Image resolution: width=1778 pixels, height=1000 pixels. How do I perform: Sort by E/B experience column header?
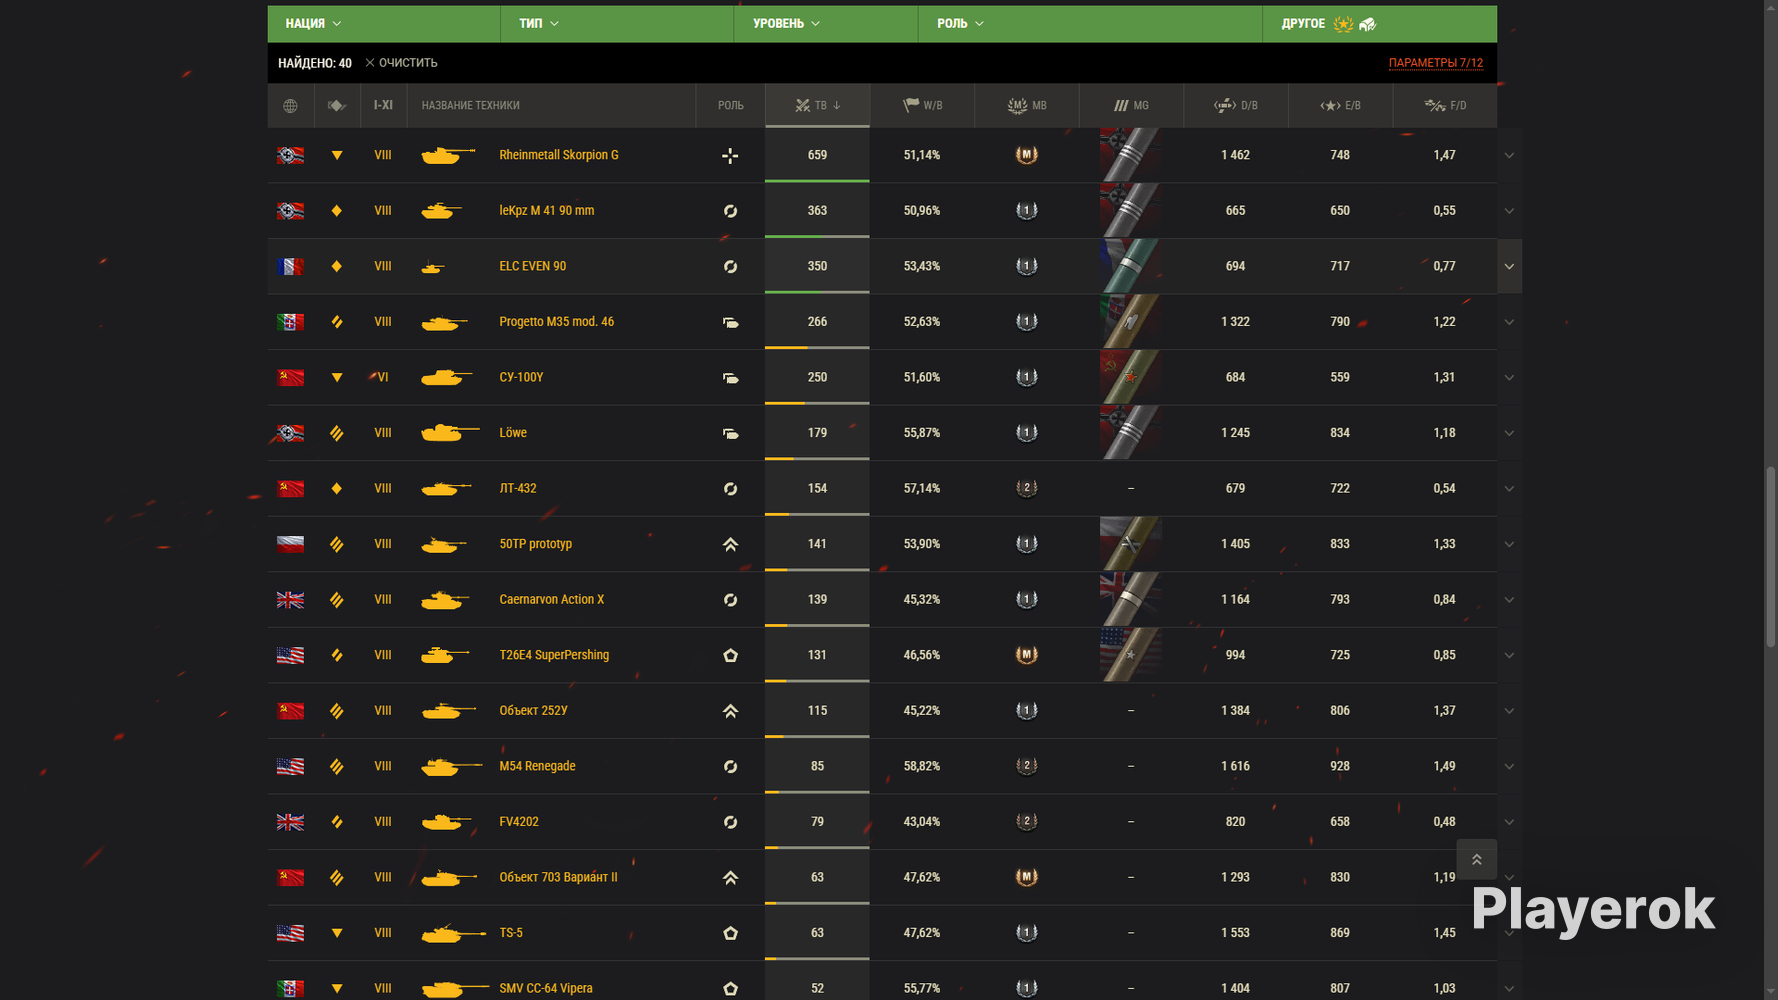click(1340, 106)
